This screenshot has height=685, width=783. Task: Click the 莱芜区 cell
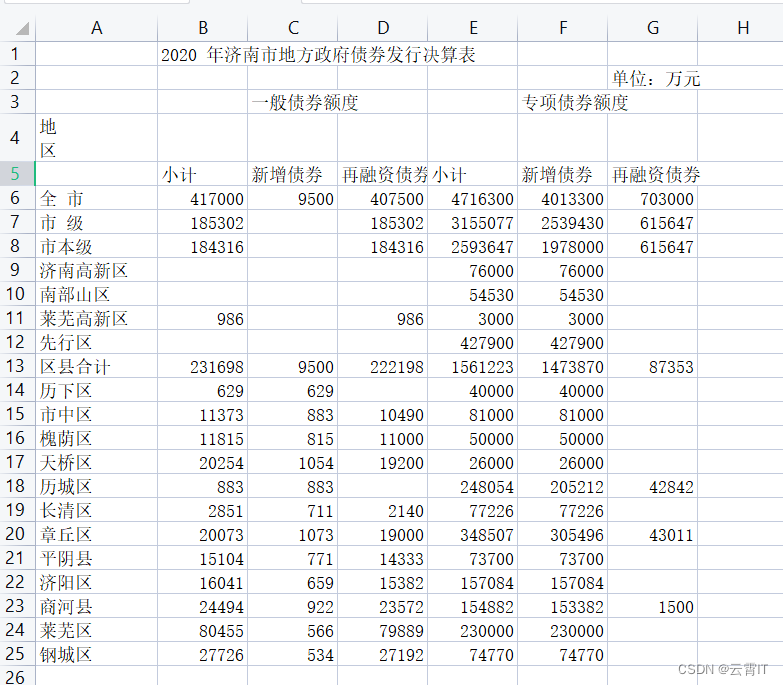(96, 630)
